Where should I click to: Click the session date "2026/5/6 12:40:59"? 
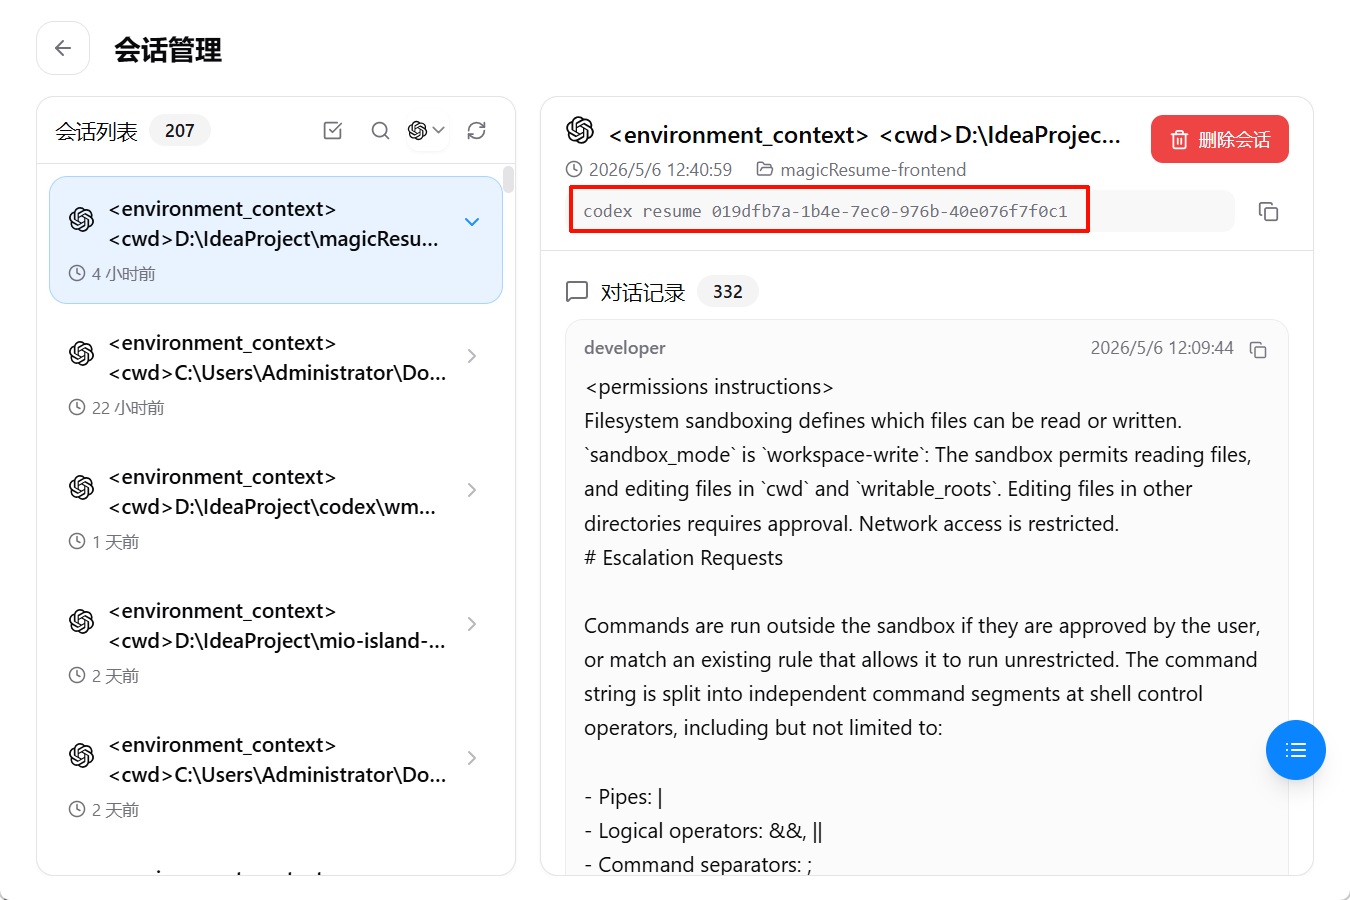pyautogui.click(x=660, y=170)
